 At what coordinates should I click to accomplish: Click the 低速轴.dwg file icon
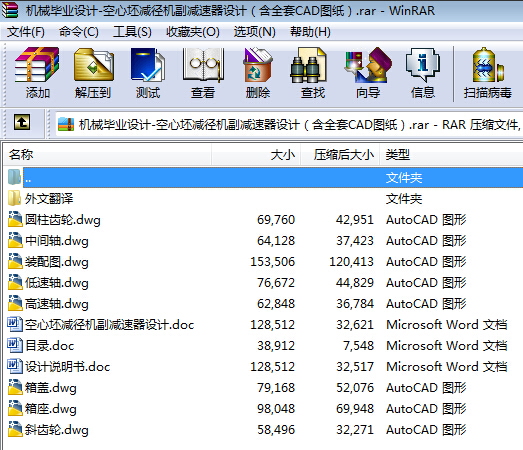(15, 283)
